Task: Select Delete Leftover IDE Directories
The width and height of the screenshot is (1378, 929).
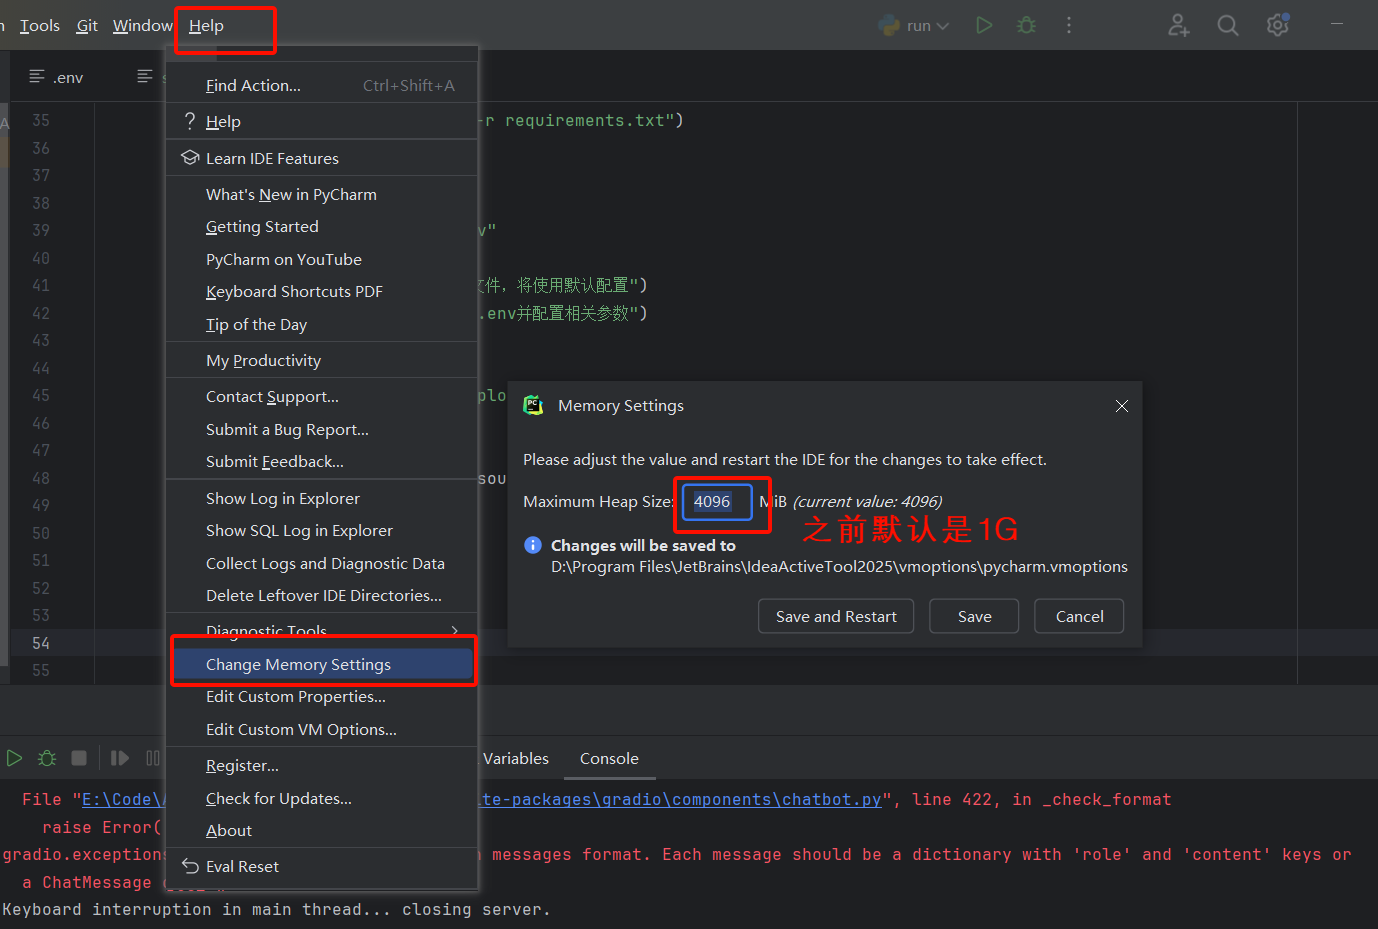Action: (322, 595)
